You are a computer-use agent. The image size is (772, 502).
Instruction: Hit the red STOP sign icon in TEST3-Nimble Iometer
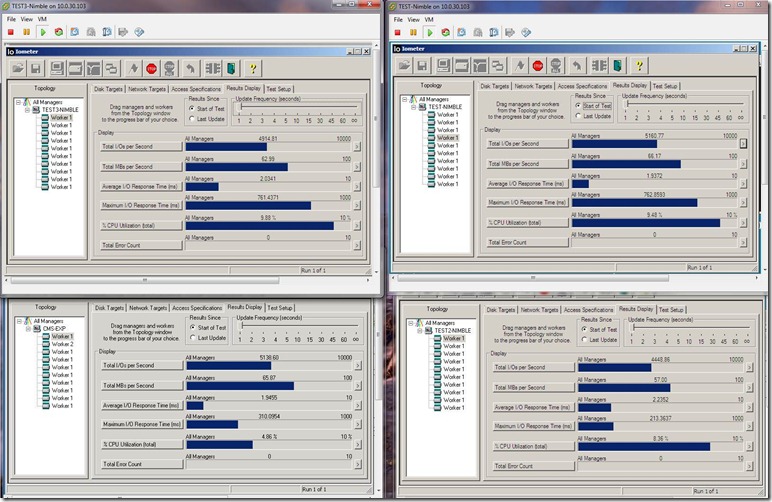tap(152, 68)
